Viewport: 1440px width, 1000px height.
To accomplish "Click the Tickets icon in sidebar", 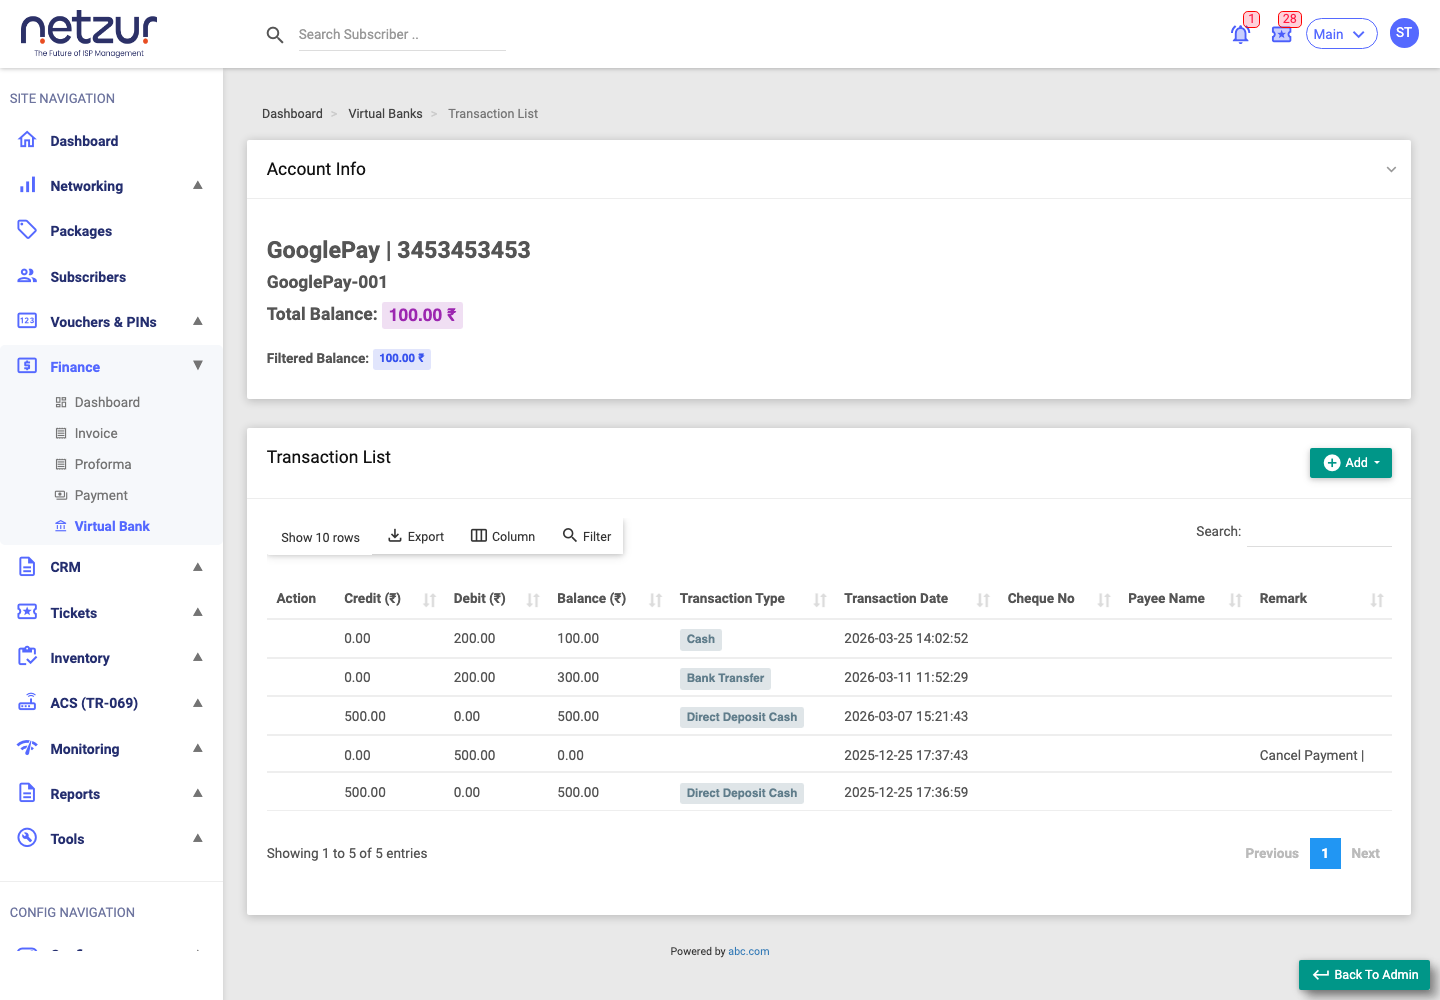I will (28, 612).
